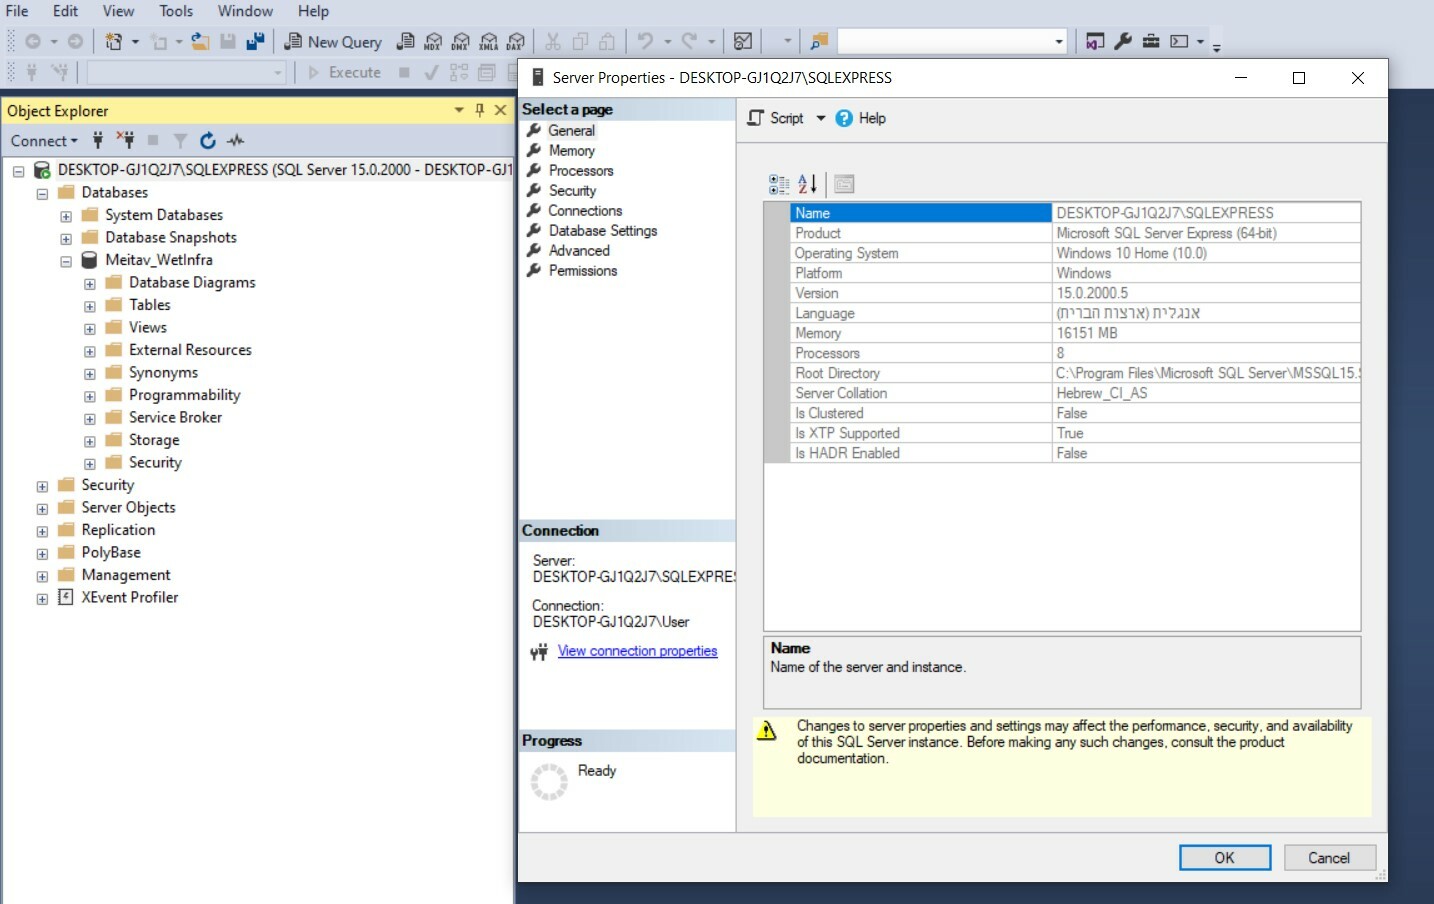Select the PolyBase tree item
1434x904 pixels.
[x=111, y=552]
